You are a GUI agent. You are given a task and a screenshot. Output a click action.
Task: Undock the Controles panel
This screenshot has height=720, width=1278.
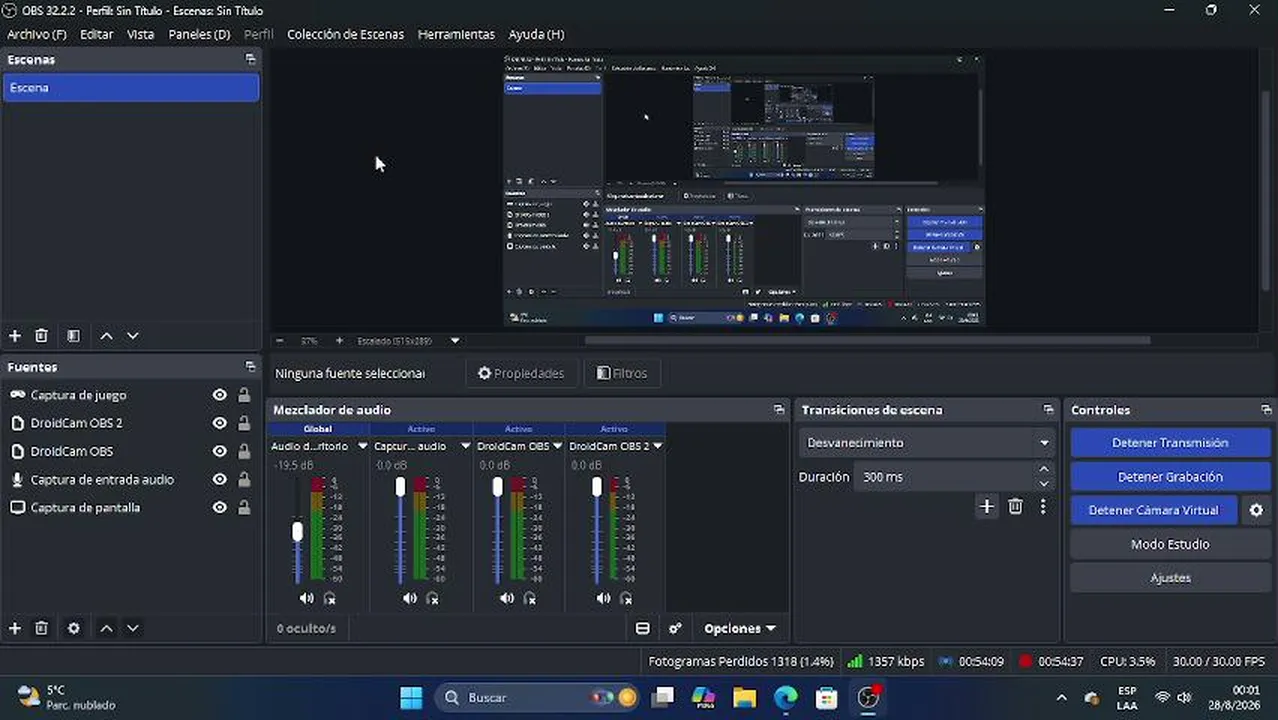click(x=1266, y=410)
